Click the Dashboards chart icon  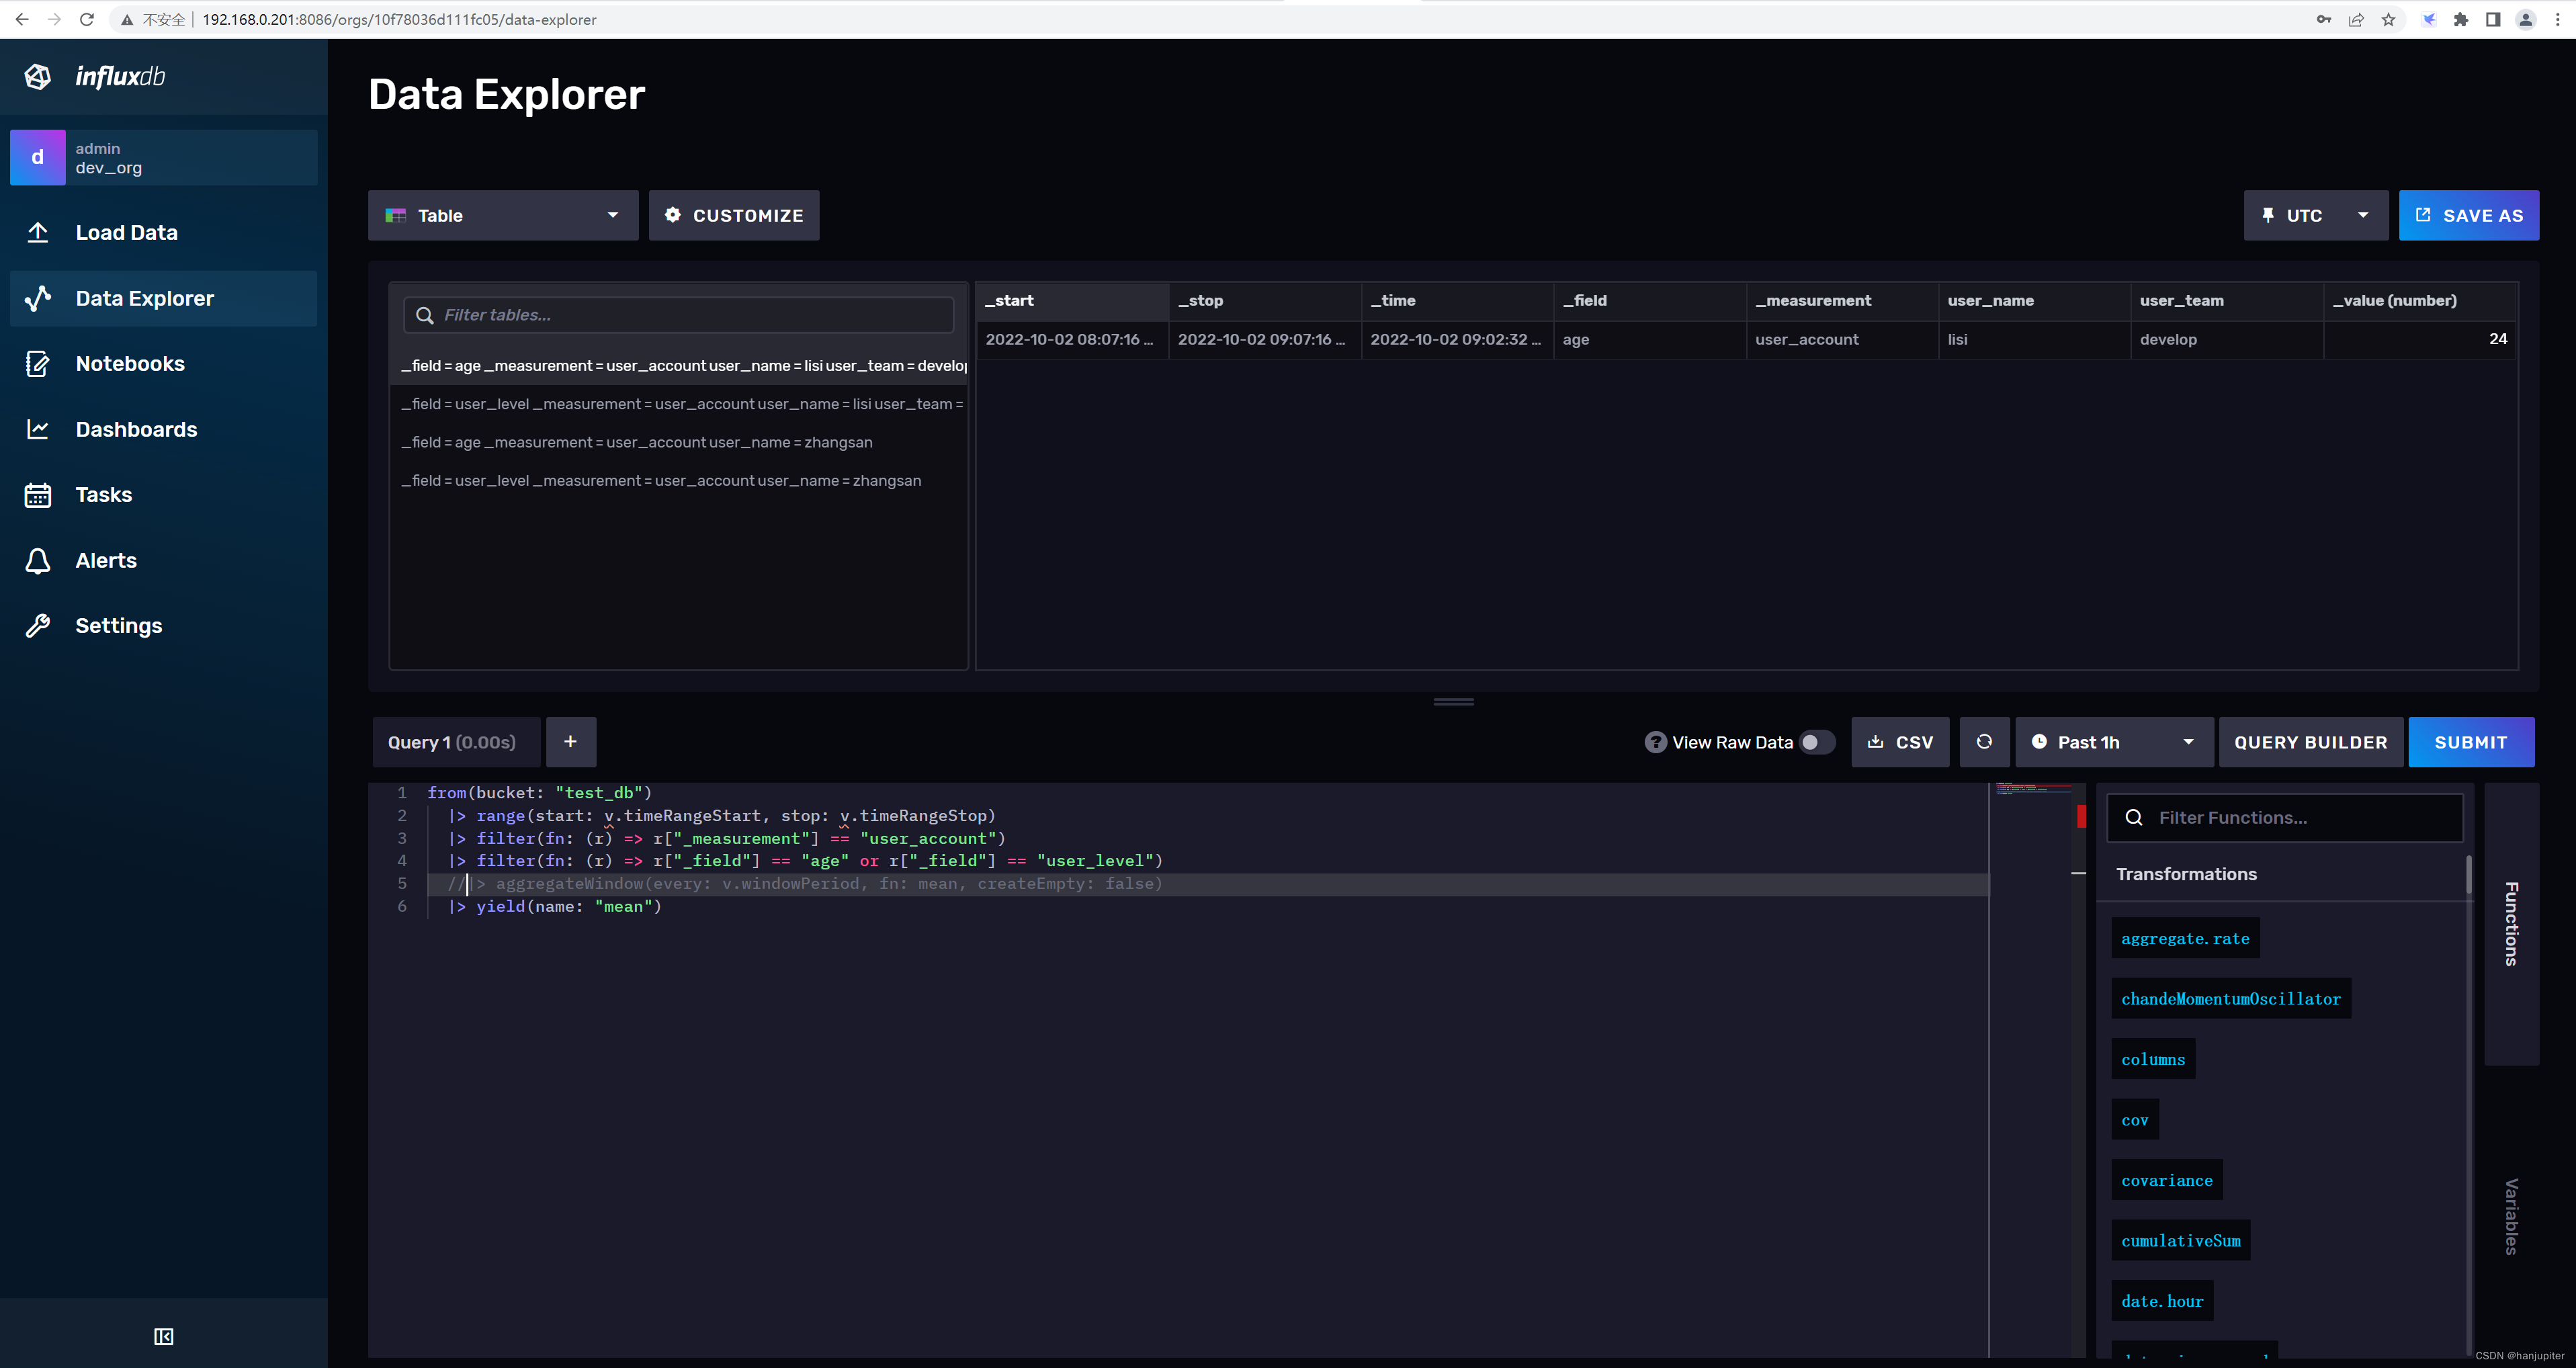(x=38, y=429)
